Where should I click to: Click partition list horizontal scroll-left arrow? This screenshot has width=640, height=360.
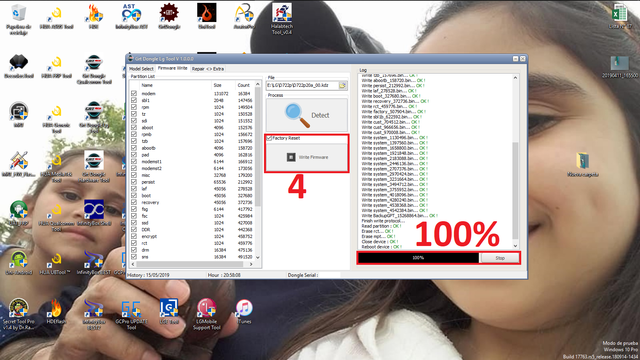[133, 264]
